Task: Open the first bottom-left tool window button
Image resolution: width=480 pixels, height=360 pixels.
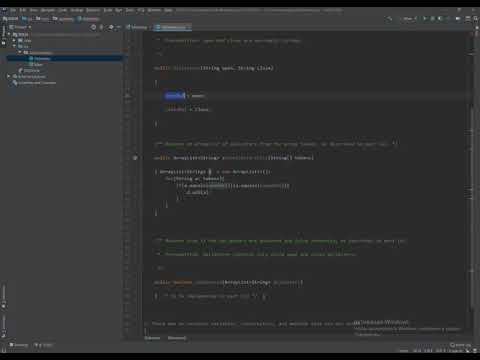Action: point(19,345)
